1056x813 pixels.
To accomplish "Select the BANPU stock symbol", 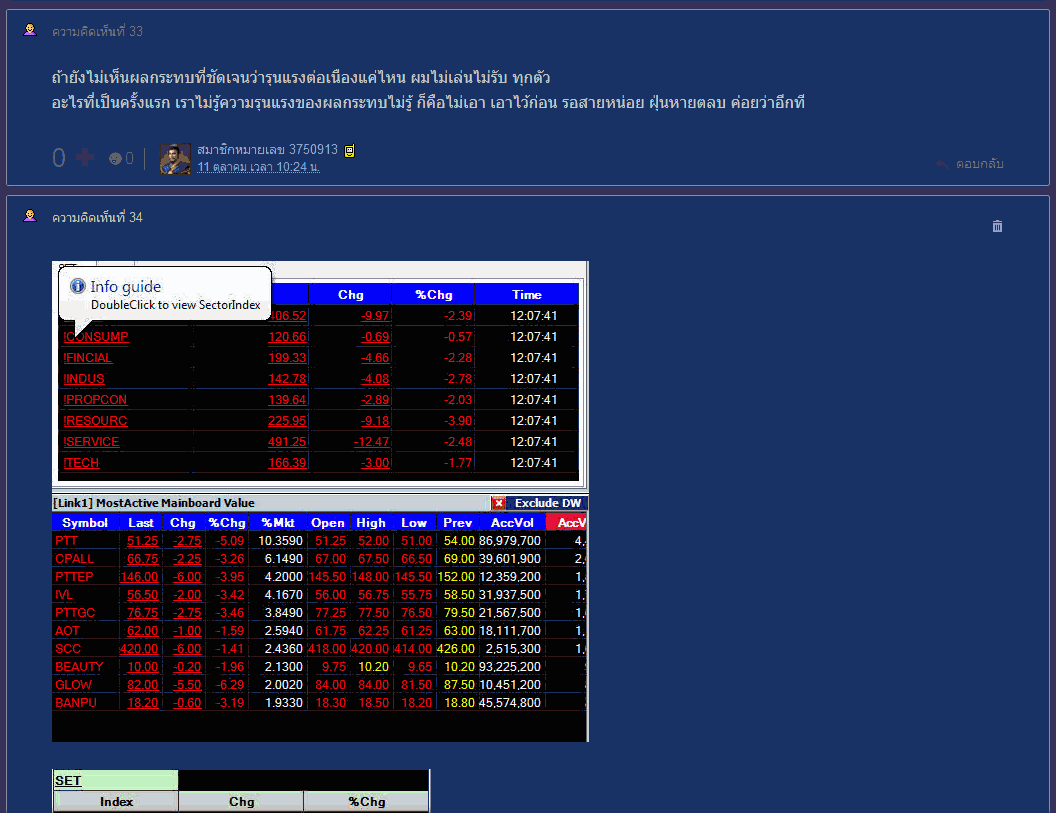I will [76, 703].
